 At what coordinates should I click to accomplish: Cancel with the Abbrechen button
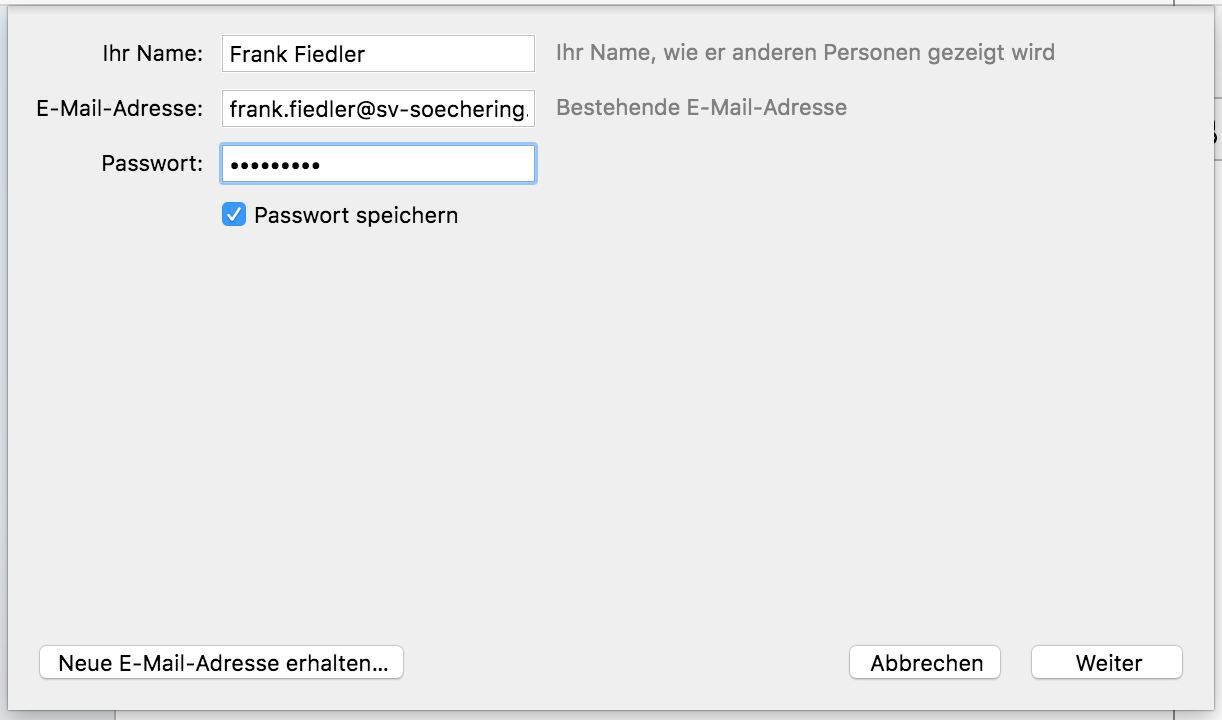tap(926, 662)
